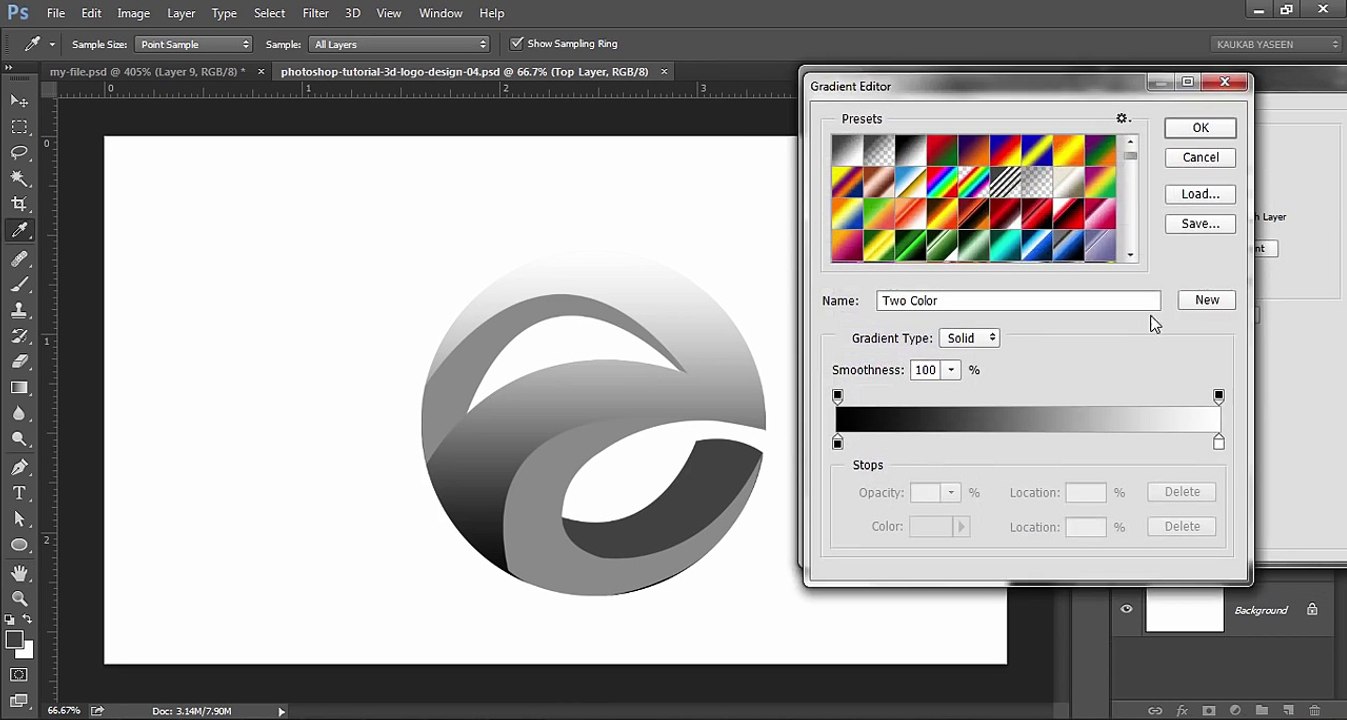The width and height of the screenshot is (1347, 720).
Task: Open the gradient presets gear menu
Action: (1123, 119)
